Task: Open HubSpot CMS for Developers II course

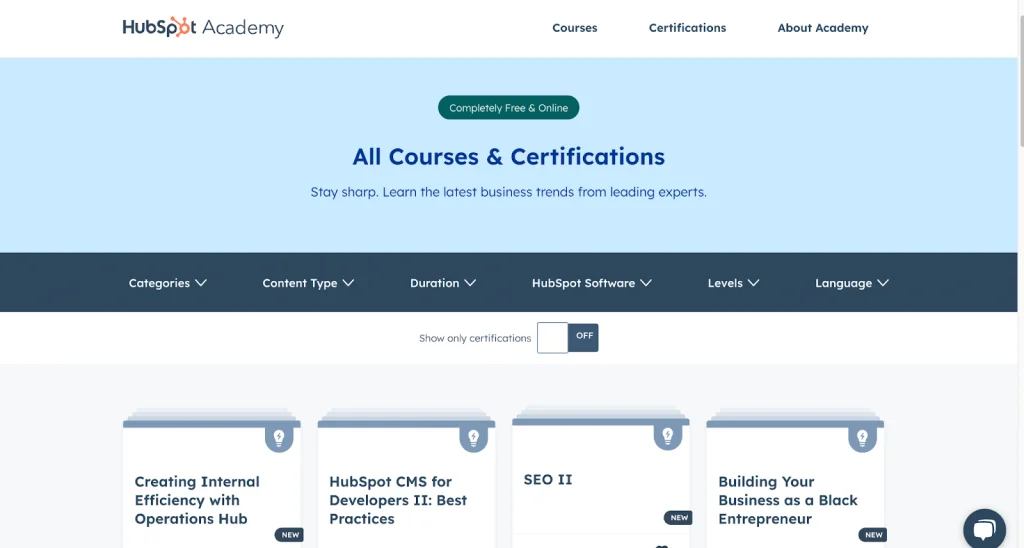Action: coord(398,500)
